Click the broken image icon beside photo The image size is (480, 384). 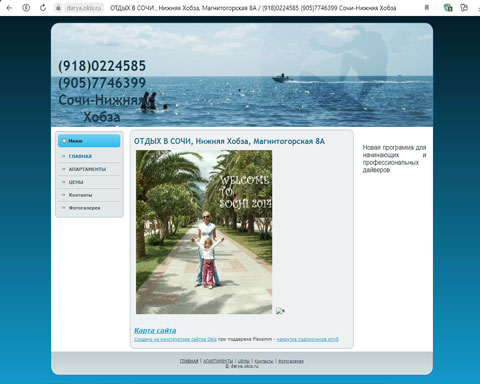(x=280, y=311)
